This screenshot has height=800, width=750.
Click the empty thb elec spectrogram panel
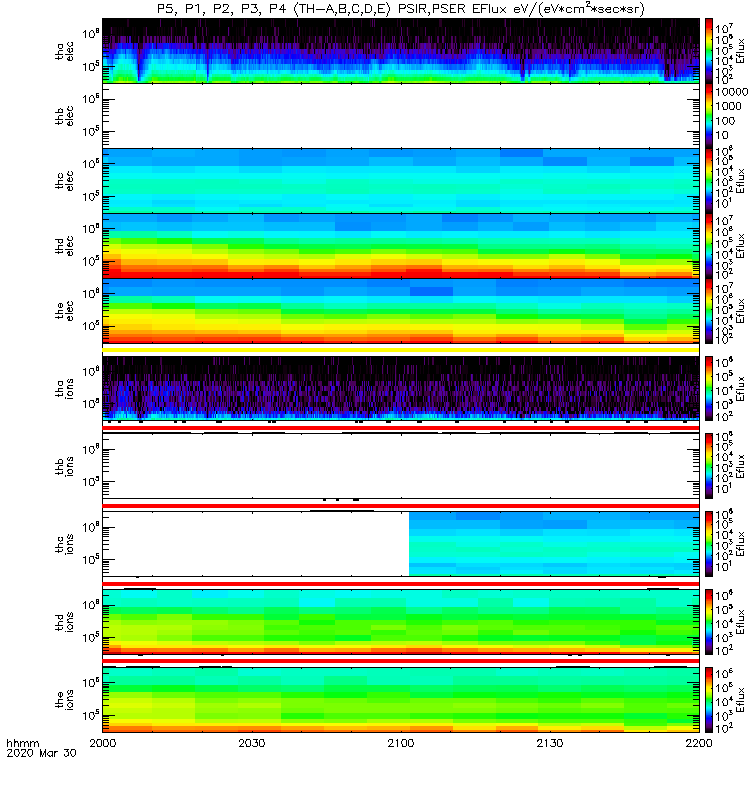click(401, 116)
